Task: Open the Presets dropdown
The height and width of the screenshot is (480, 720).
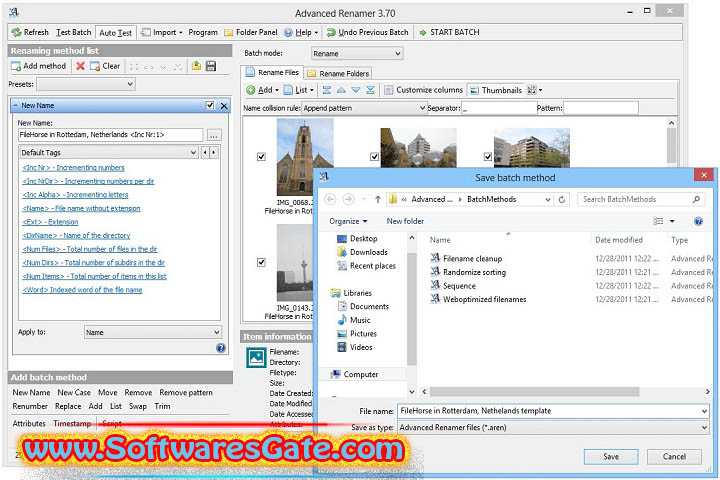Action: (x=86, y=84)
